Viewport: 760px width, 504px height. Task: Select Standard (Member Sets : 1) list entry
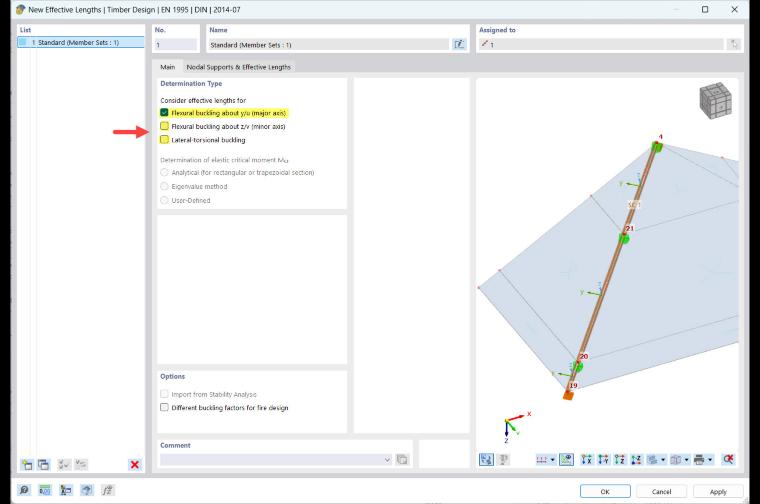pos(80,43)
